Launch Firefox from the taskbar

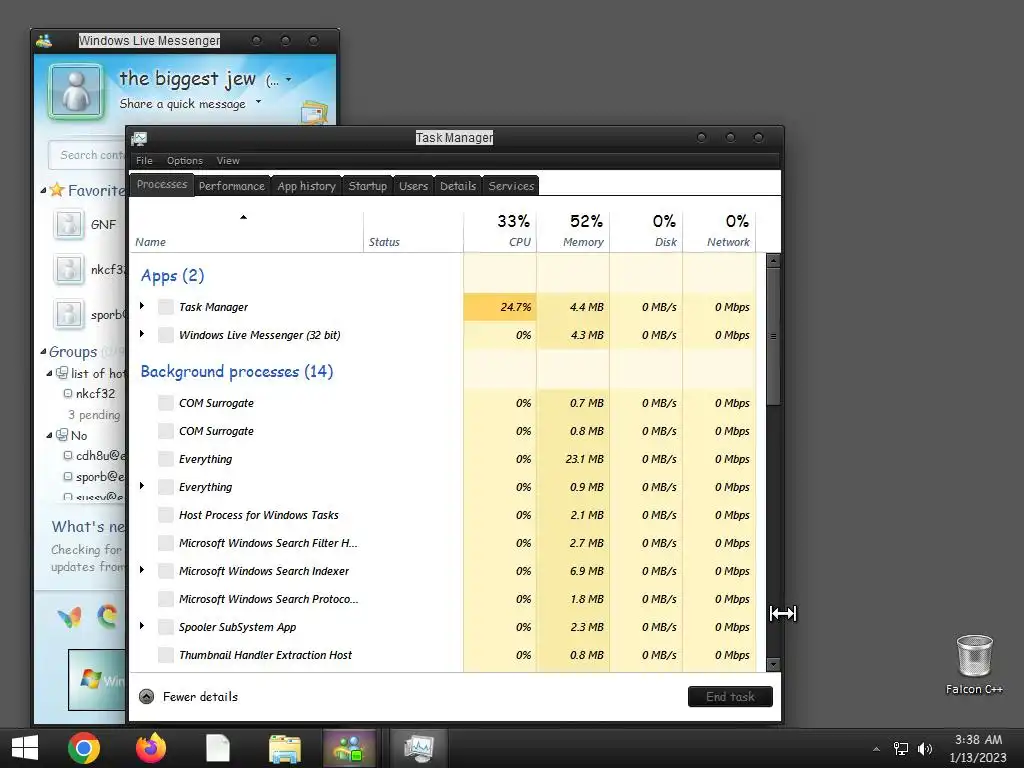[x=151, y=748]
